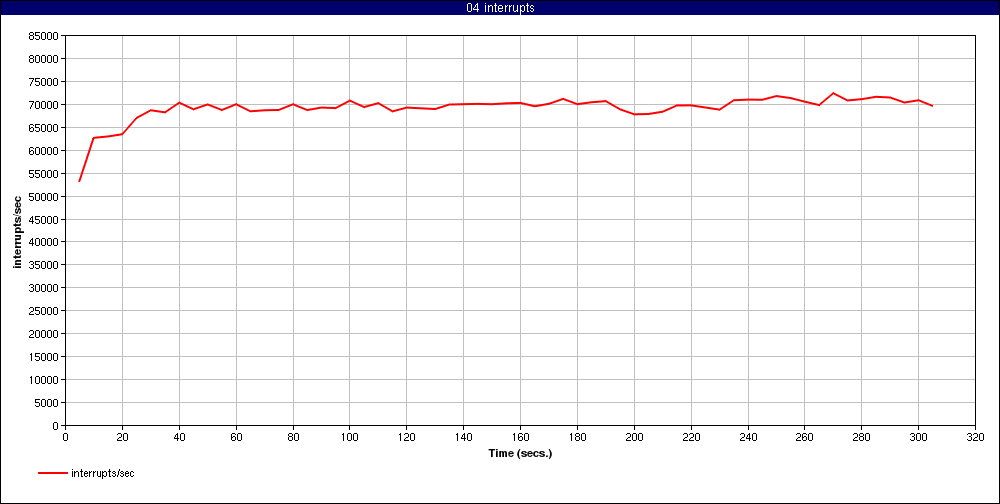Click the 260 tick on time axis
The width and height of the screenshot is (1000, 504).
804,437
